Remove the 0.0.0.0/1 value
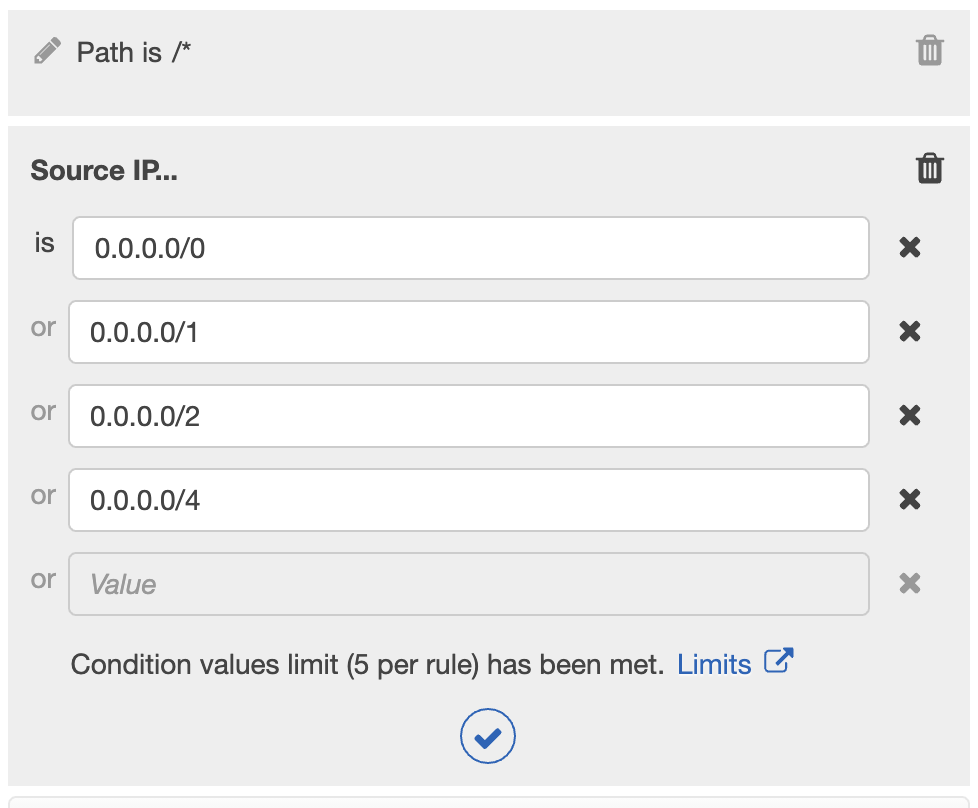The image size is (978, 808). (909, 332)
